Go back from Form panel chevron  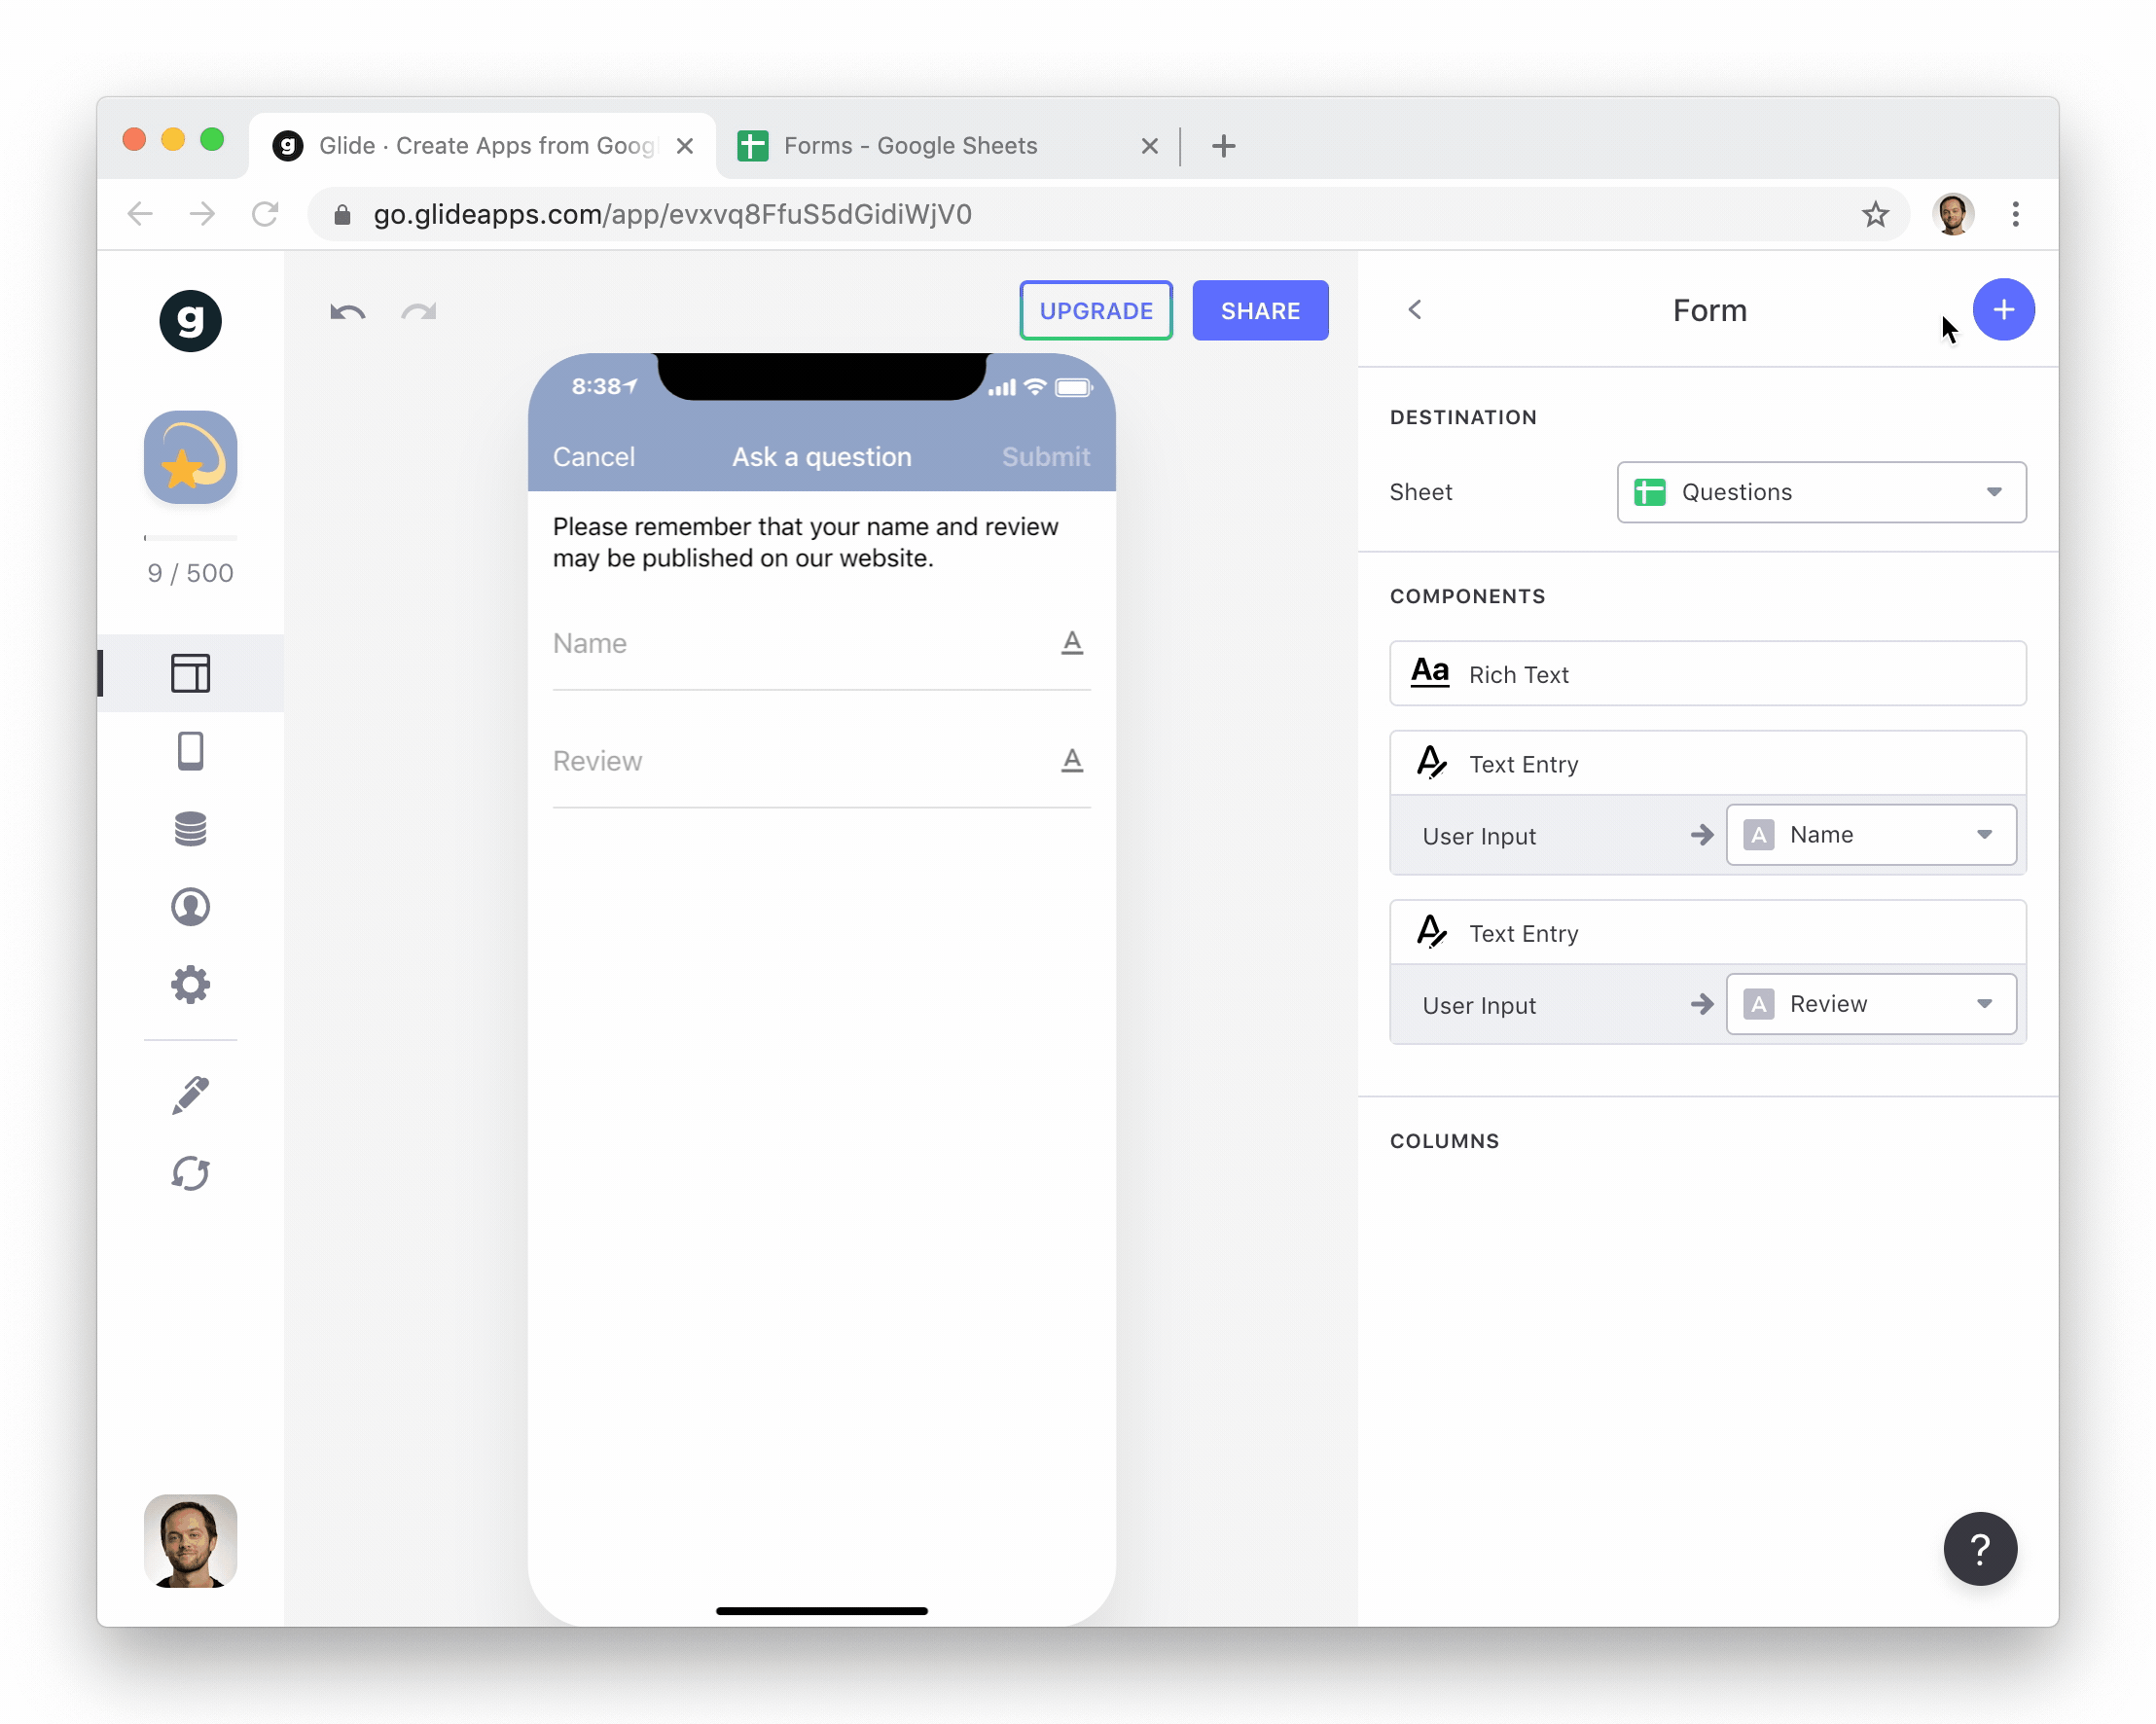[1414, 310]
